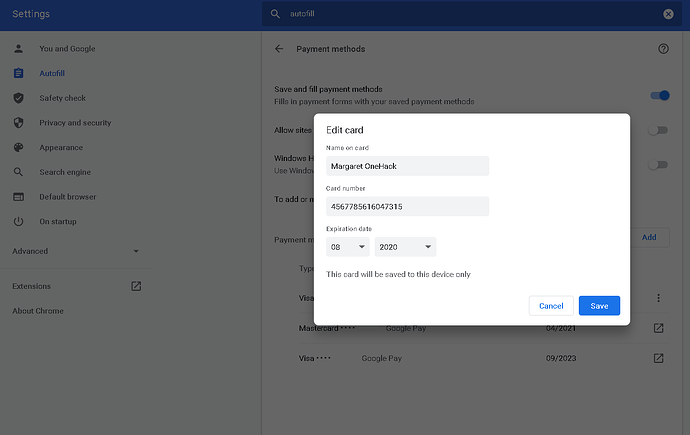
Task: Open the help question mark icon
Action: pos(663,49)
